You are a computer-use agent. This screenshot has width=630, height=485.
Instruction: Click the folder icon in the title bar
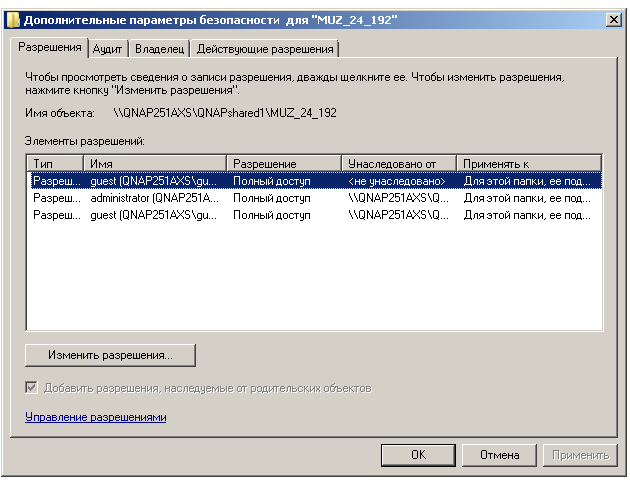point(12,19)
